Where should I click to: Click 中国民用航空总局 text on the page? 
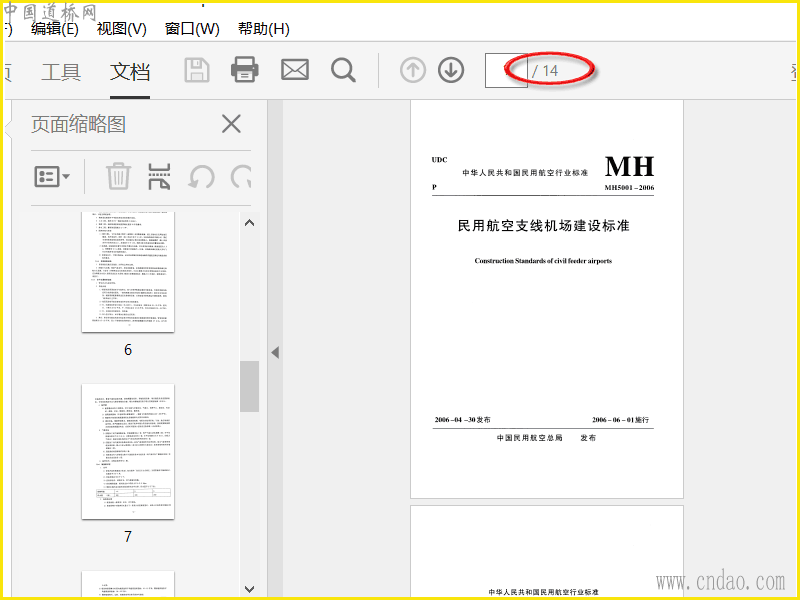[x=530, y=438]
